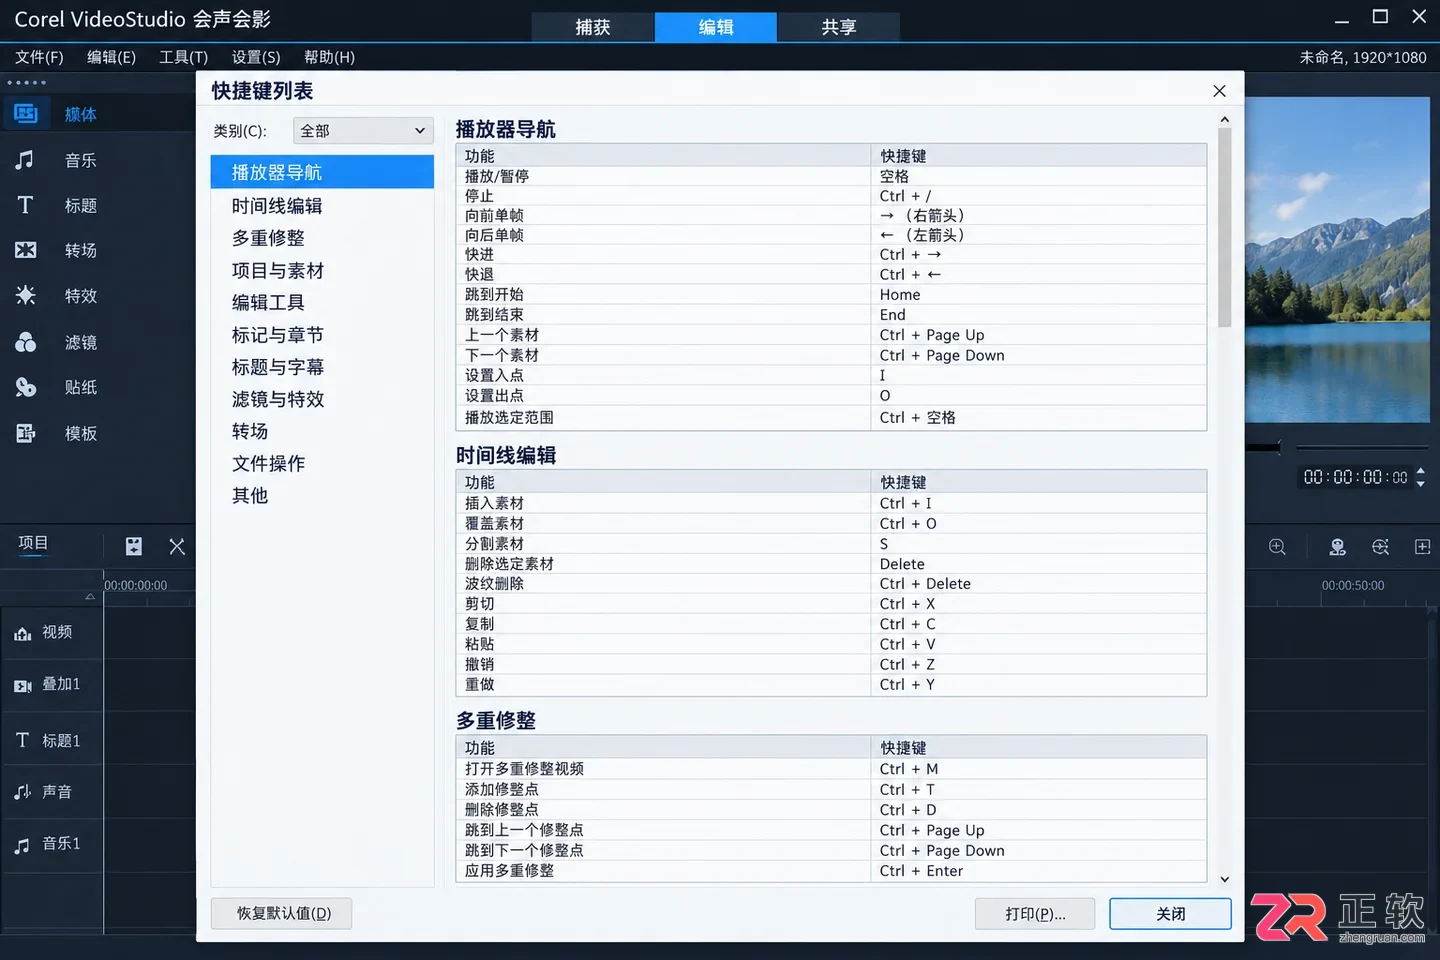Screen dimensions: 1440x960
Task: Select the 叠加1 overlay track icon
Action: [x=23, y=685]
